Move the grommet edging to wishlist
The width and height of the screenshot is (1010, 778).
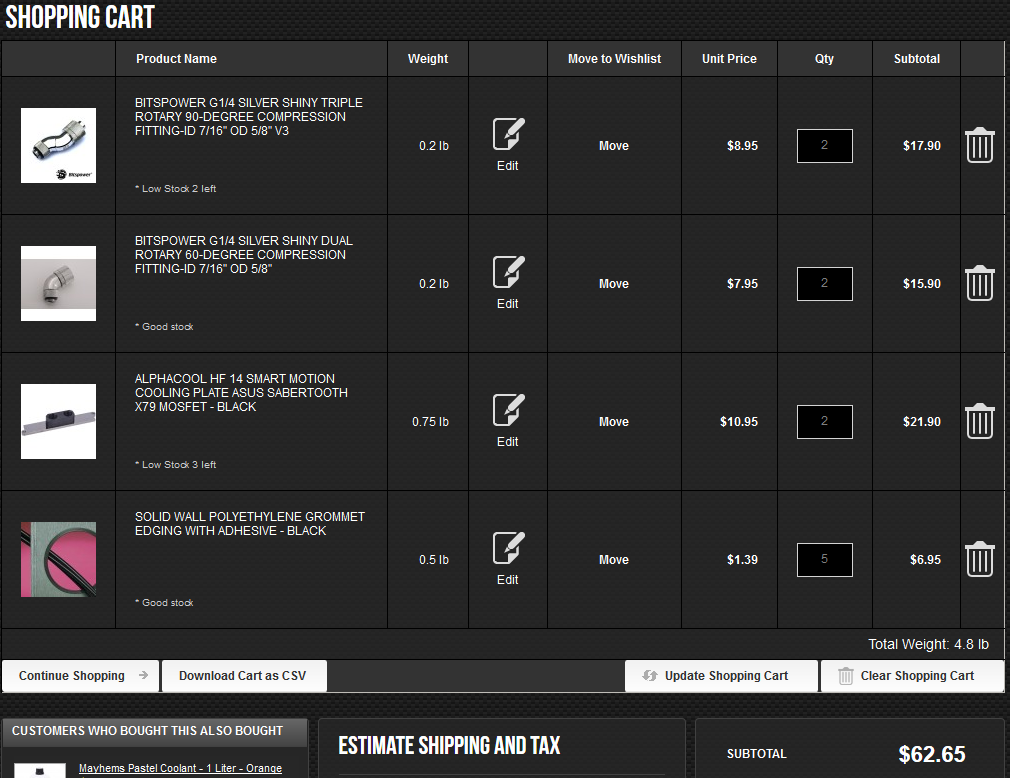click(614, 560)
